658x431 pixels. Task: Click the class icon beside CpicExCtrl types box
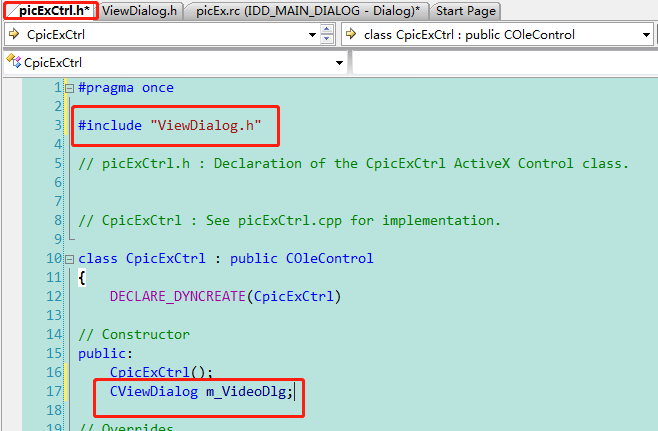(x=14, y=61)
